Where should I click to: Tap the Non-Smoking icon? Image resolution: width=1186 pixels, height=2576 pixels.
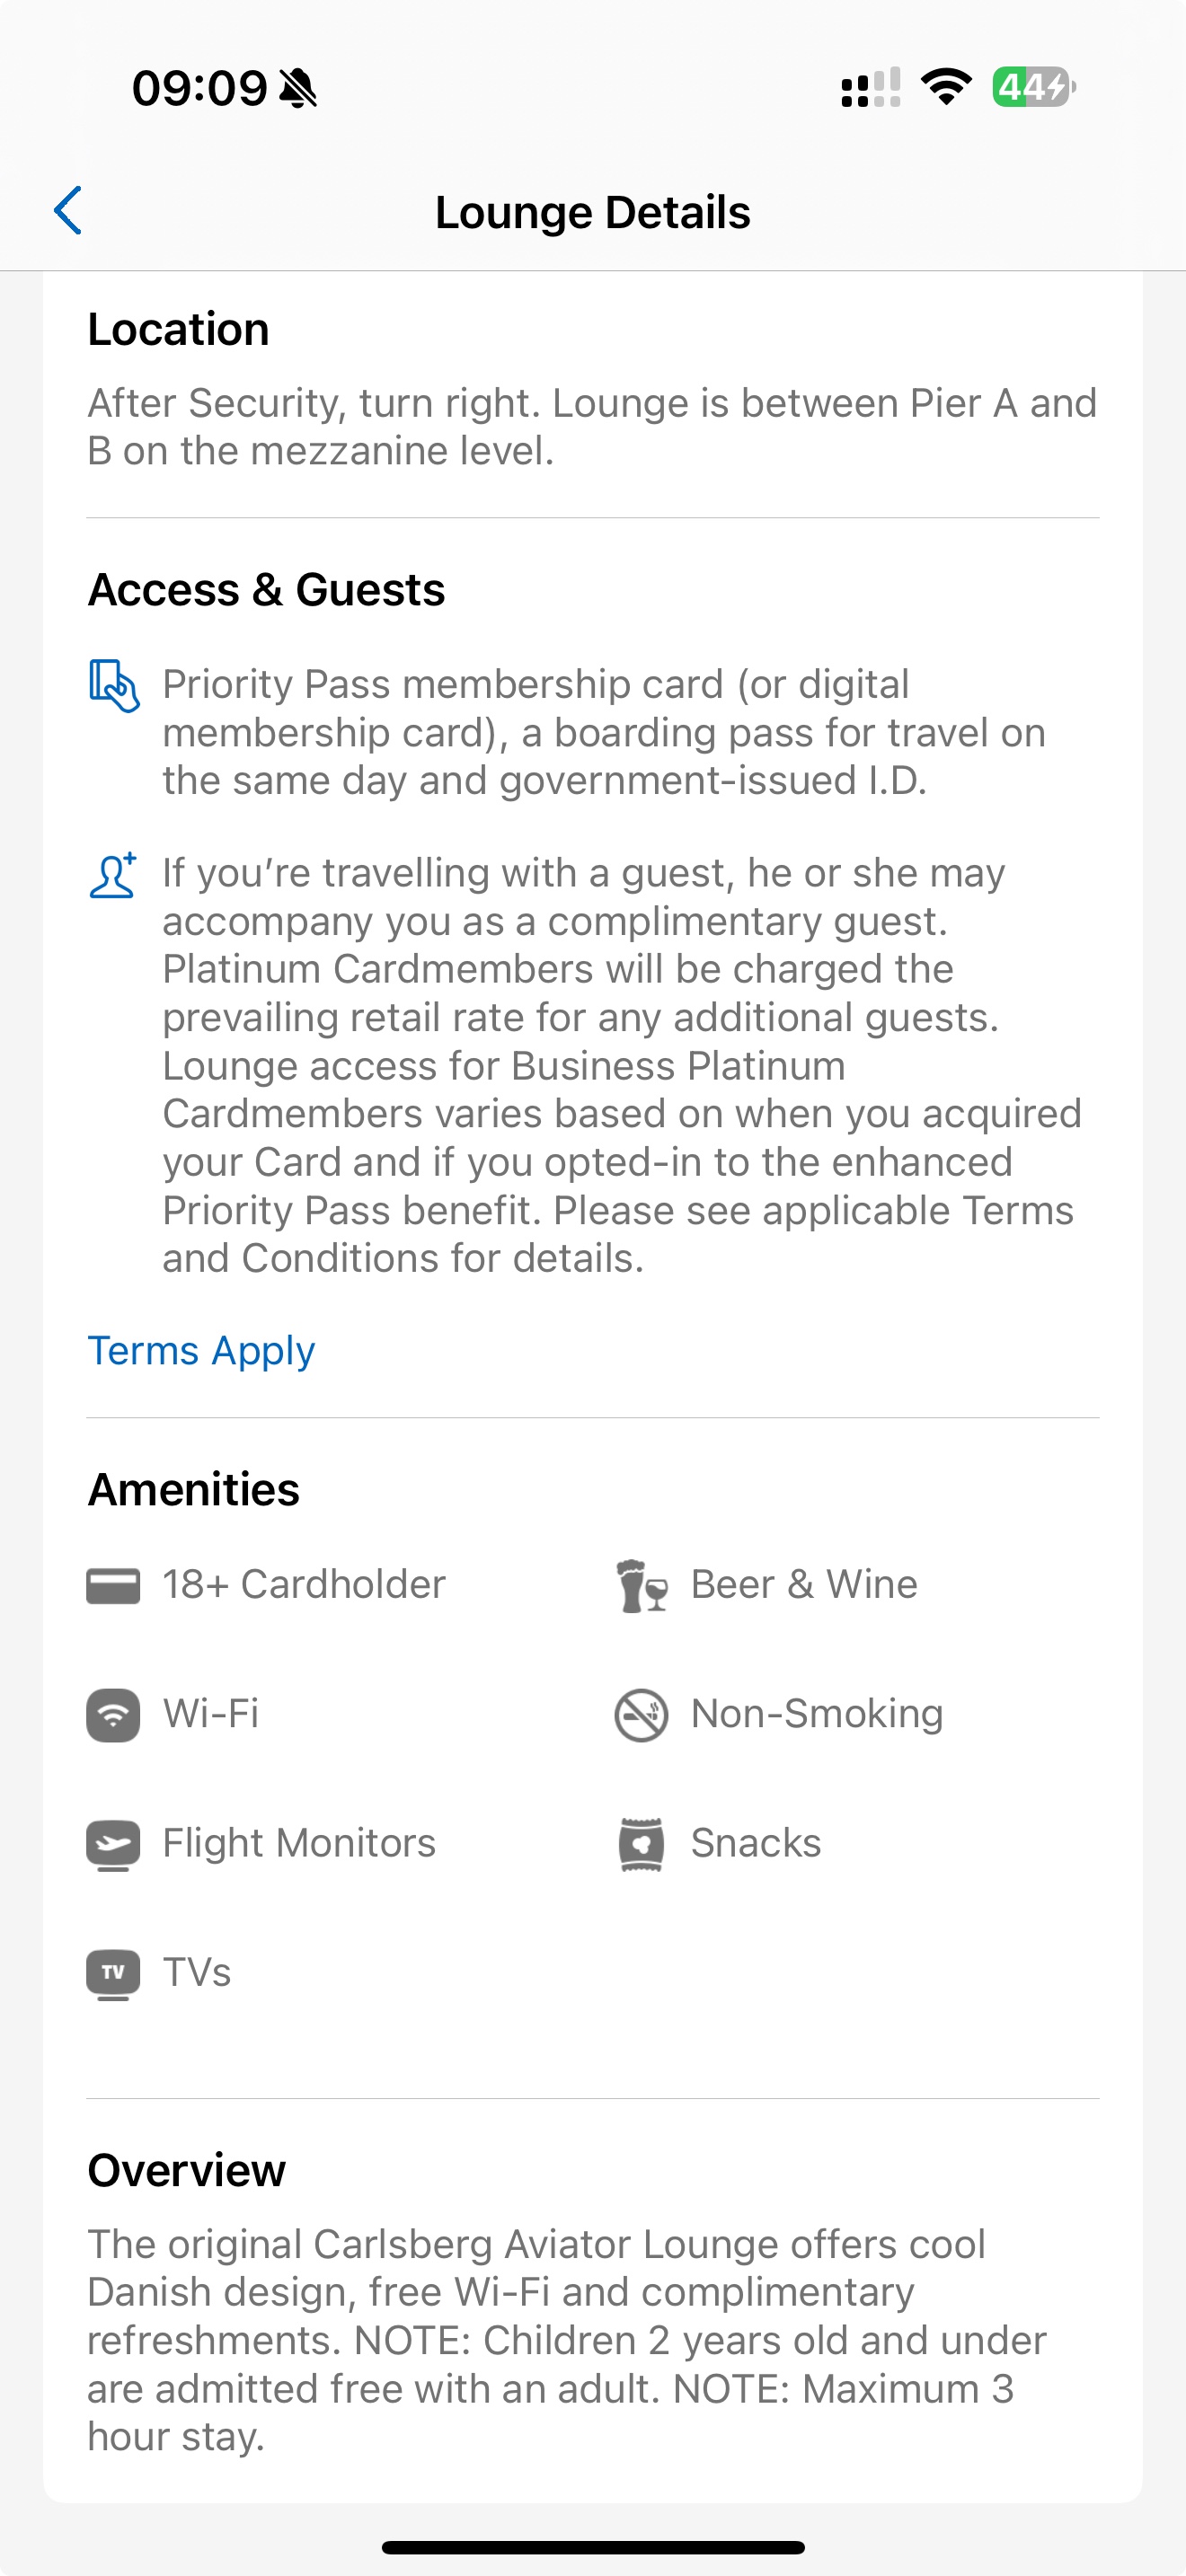tap(641, 1714)
